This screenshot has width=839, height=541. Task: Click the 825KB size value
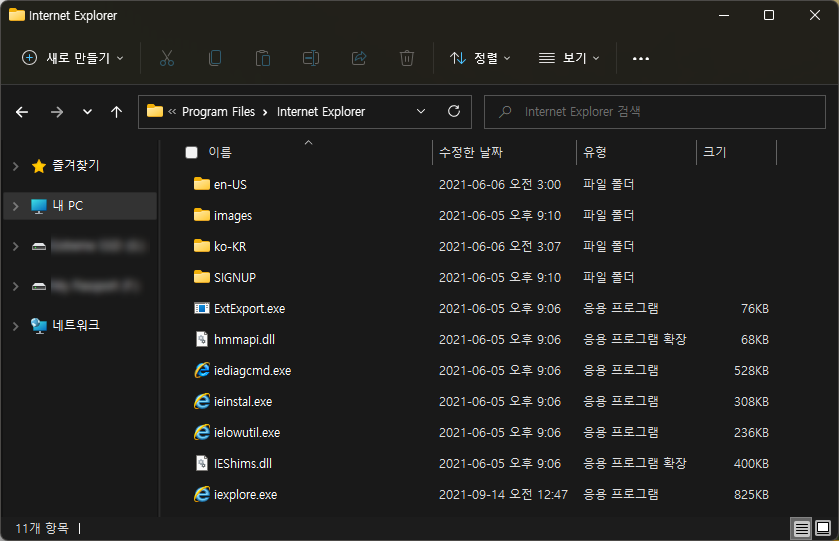(751, 494)
